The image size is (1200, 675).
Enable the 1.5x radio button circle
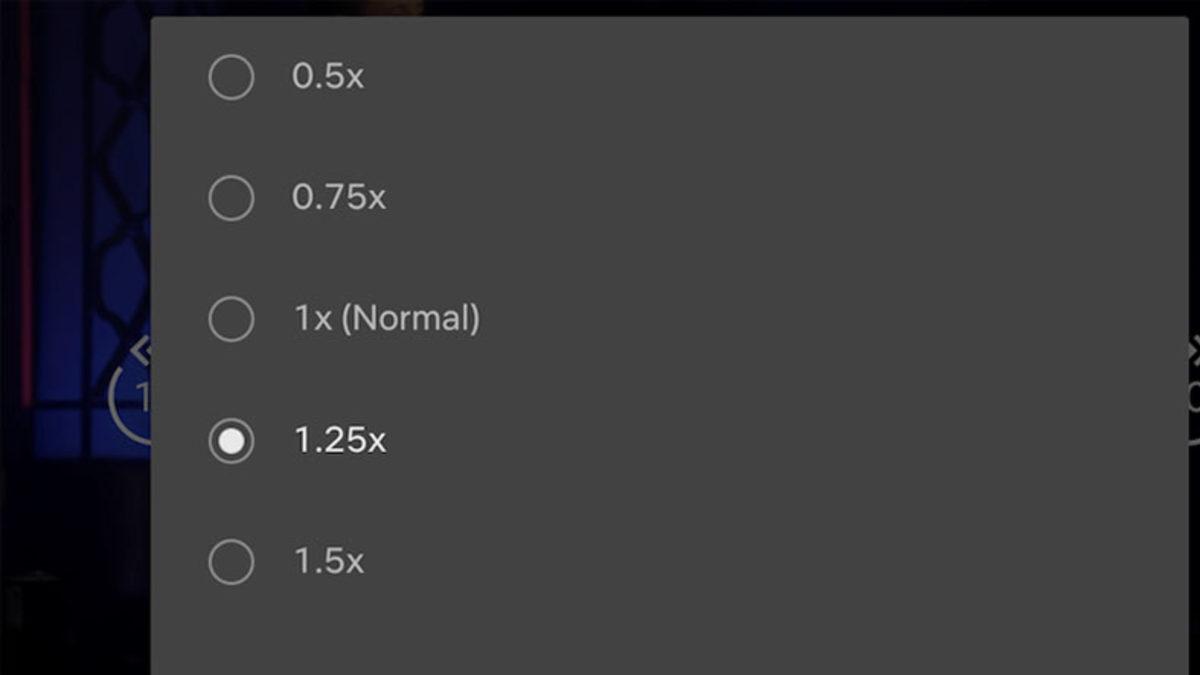click(231, 562)
